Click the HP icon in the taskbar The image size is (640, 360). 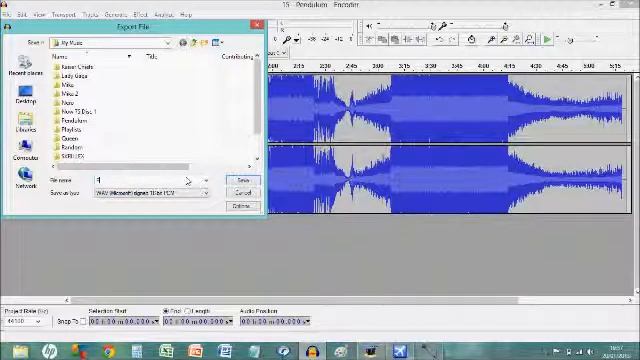[x=49, y=351]
